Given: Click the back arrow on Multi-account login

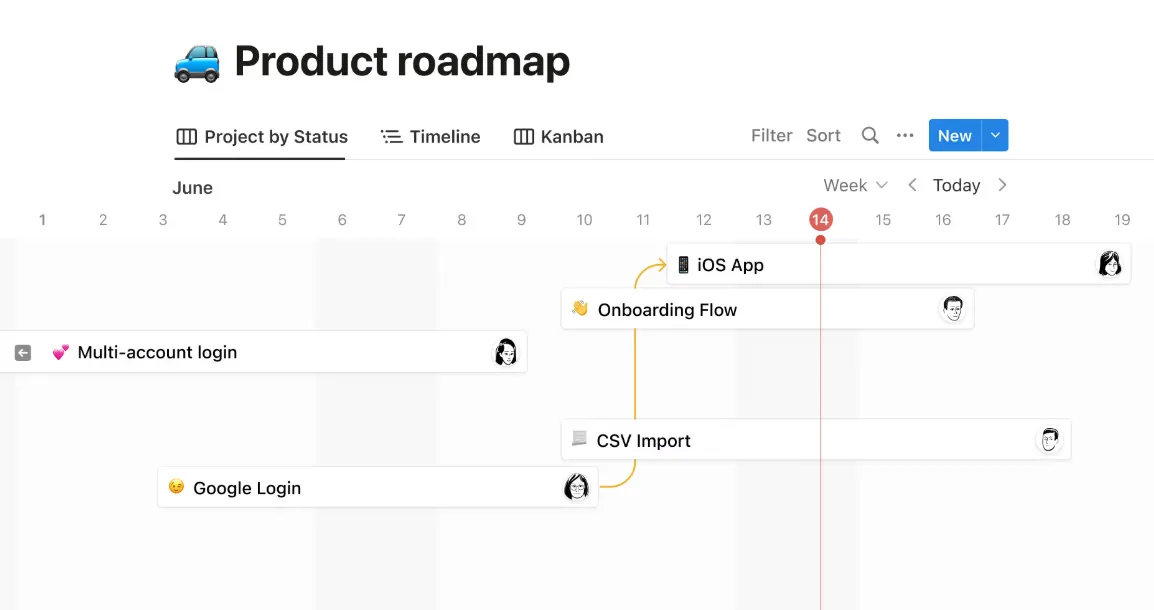Looking at the screenshot, I should (x=23, y=352).
